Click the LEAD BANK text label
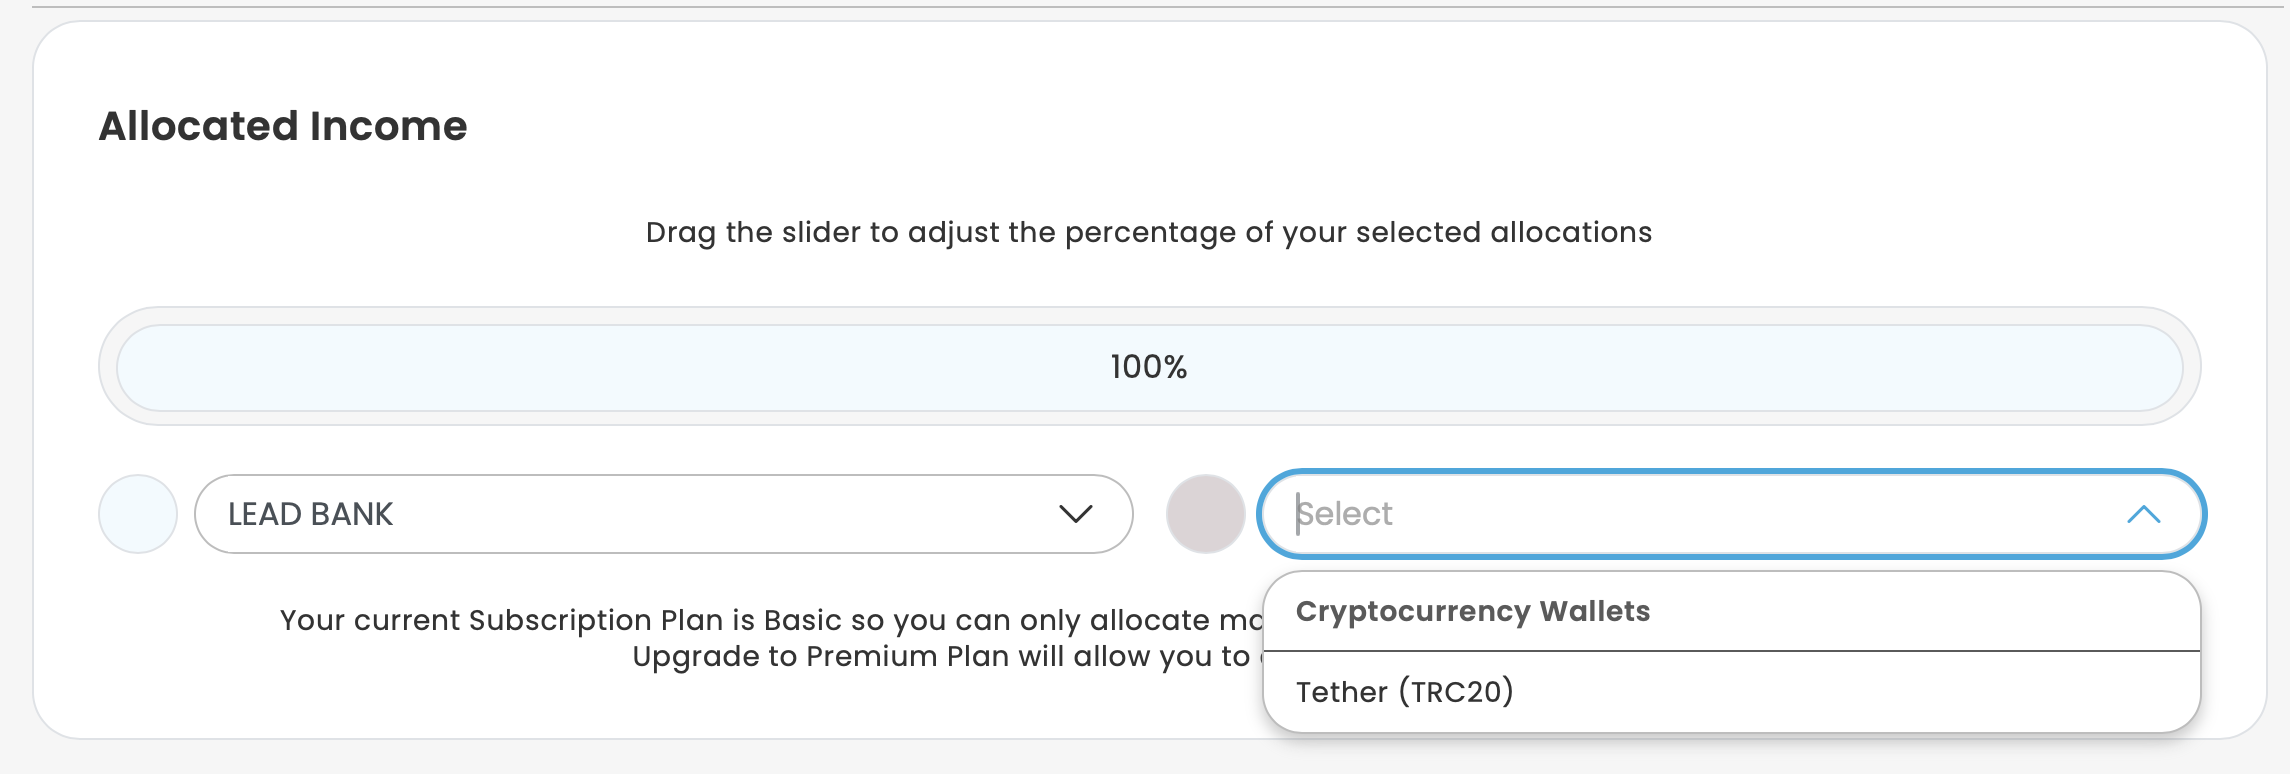This screenshot has height=774, width=2290. pyautogui.click(x=310, y=514)
